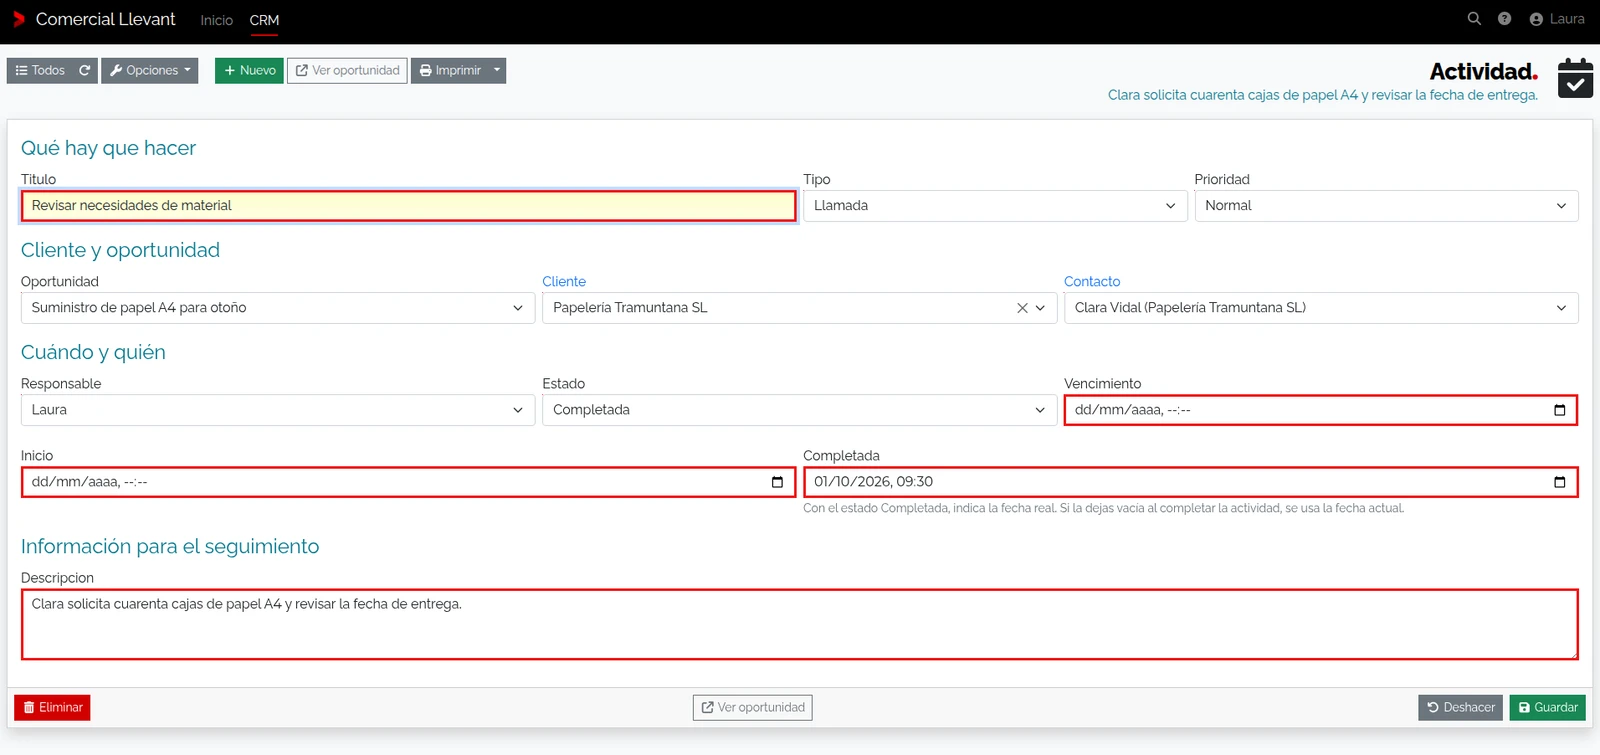Follow the Cliente label link
This screenshot has width=1600, height=755.
564,282
